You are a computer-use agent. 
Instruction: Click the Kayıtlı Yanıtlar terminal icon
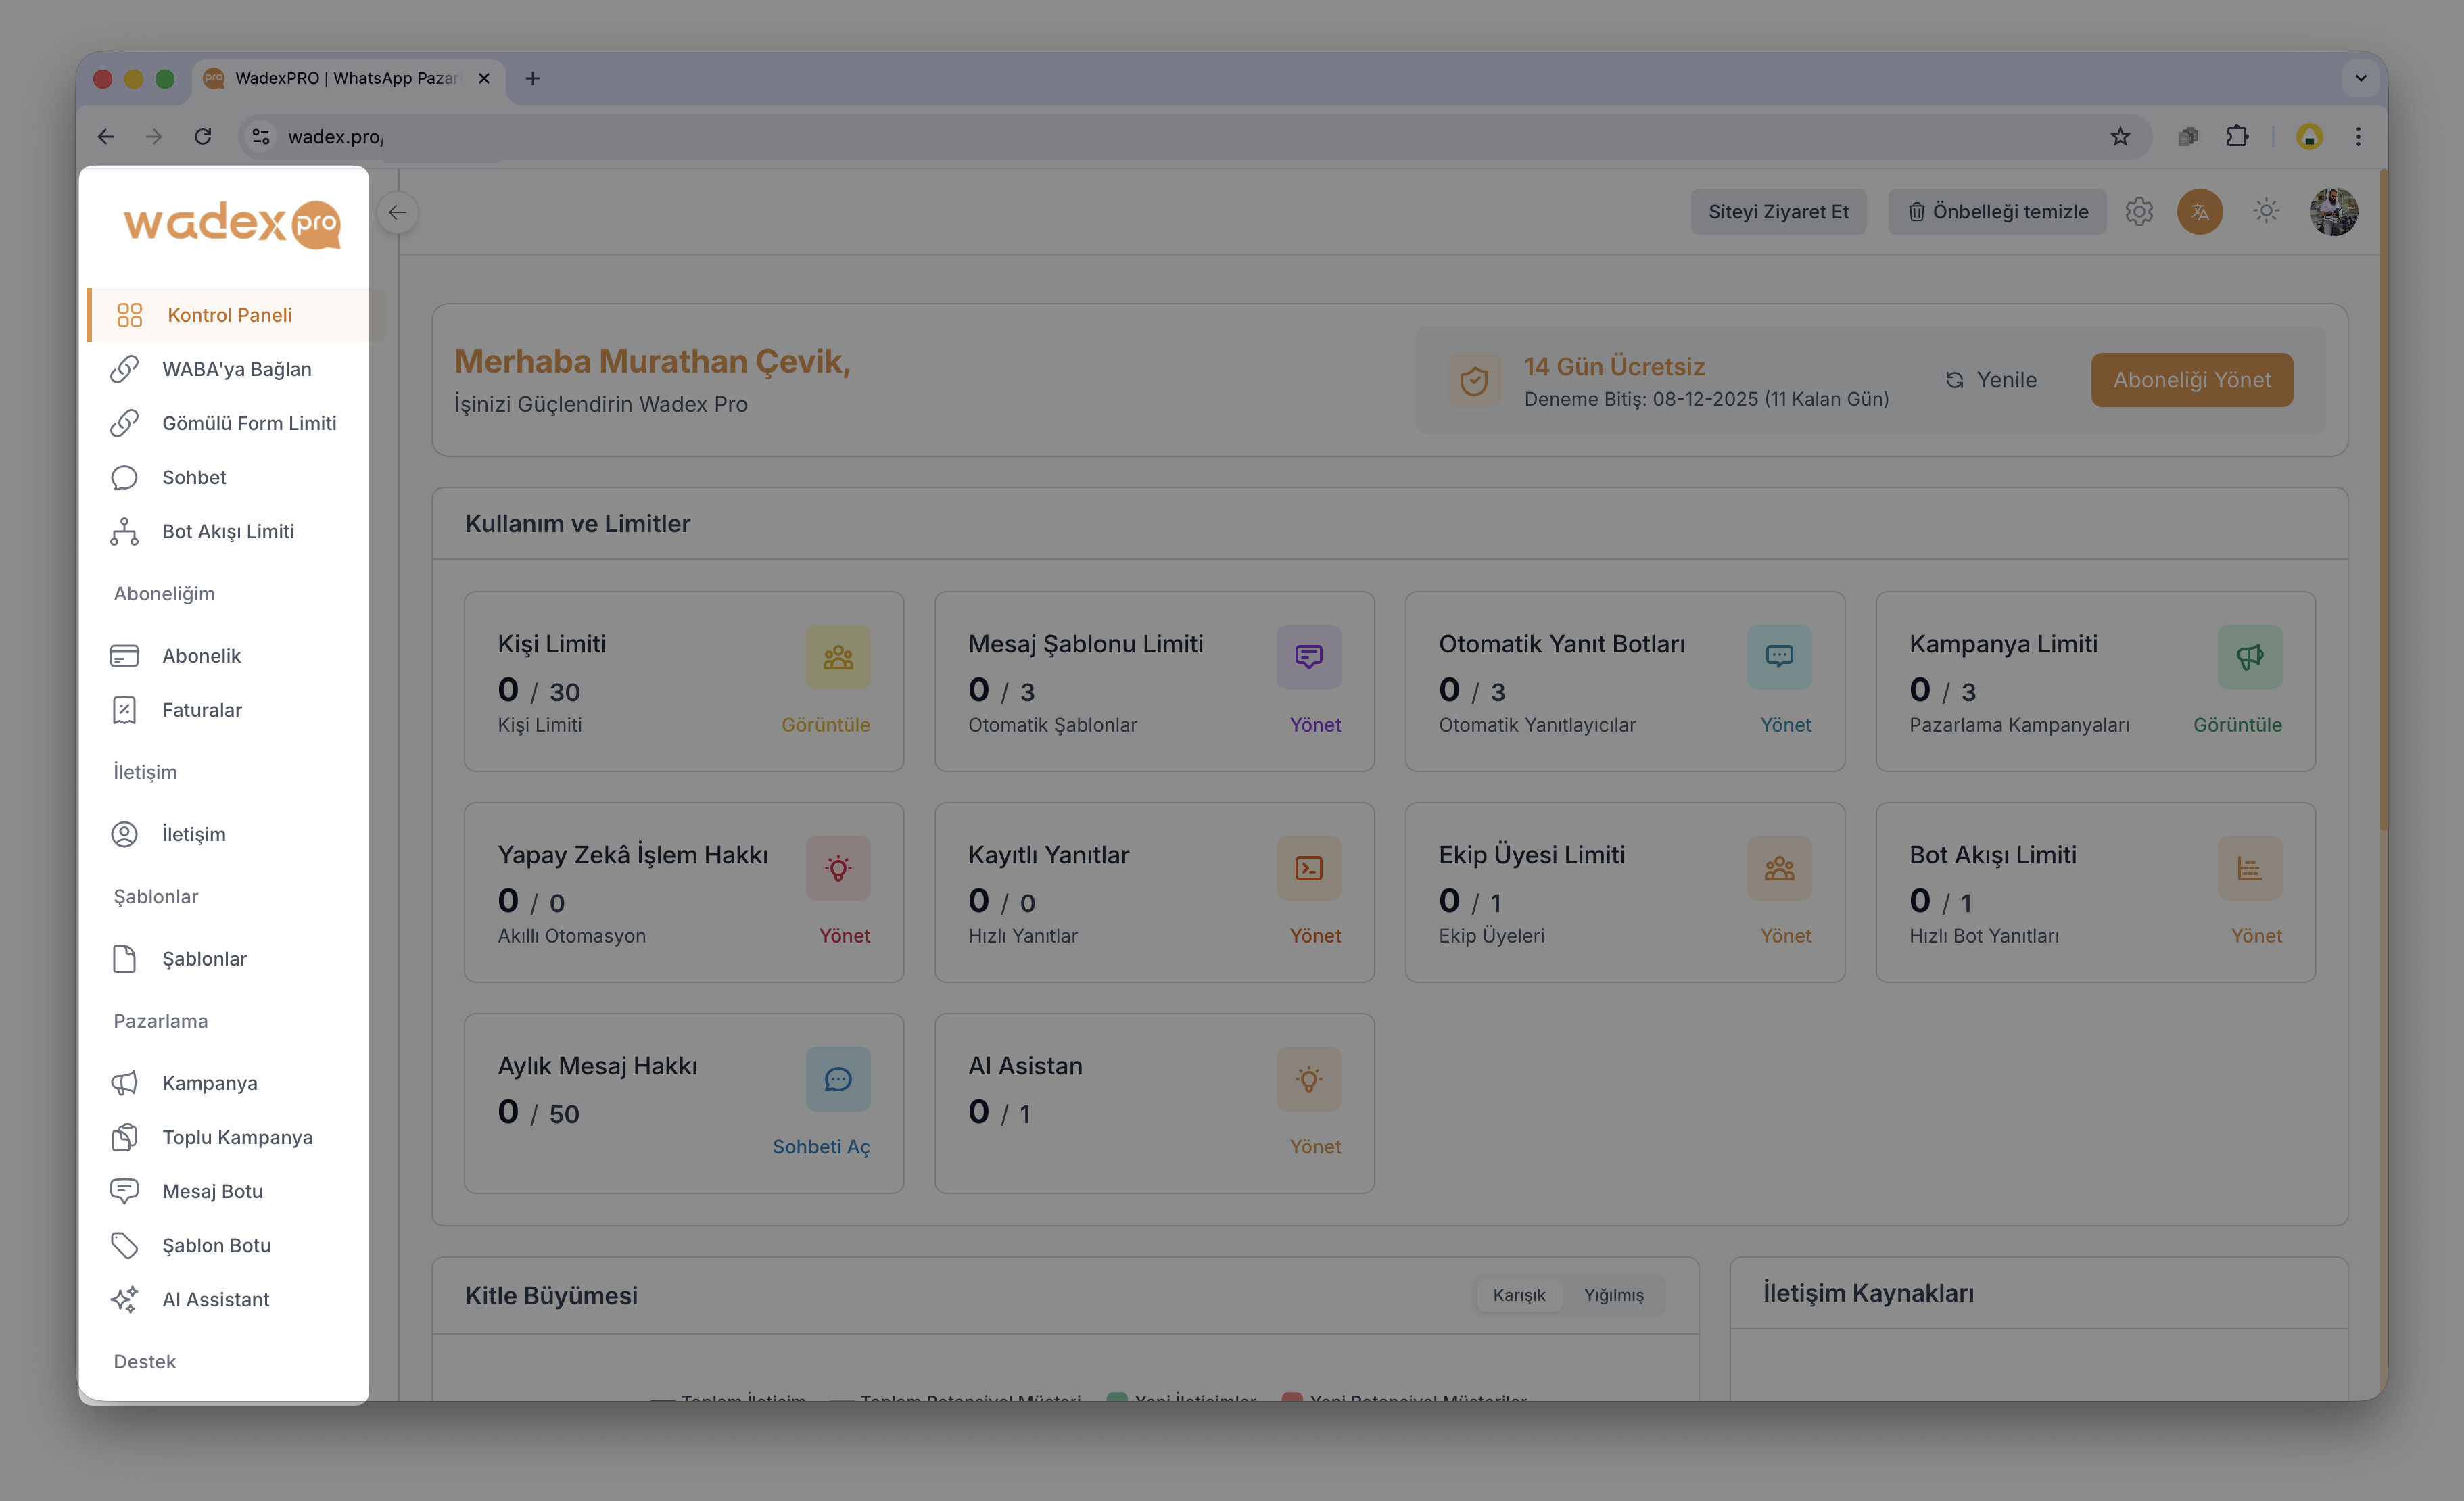pos(1308,868)
